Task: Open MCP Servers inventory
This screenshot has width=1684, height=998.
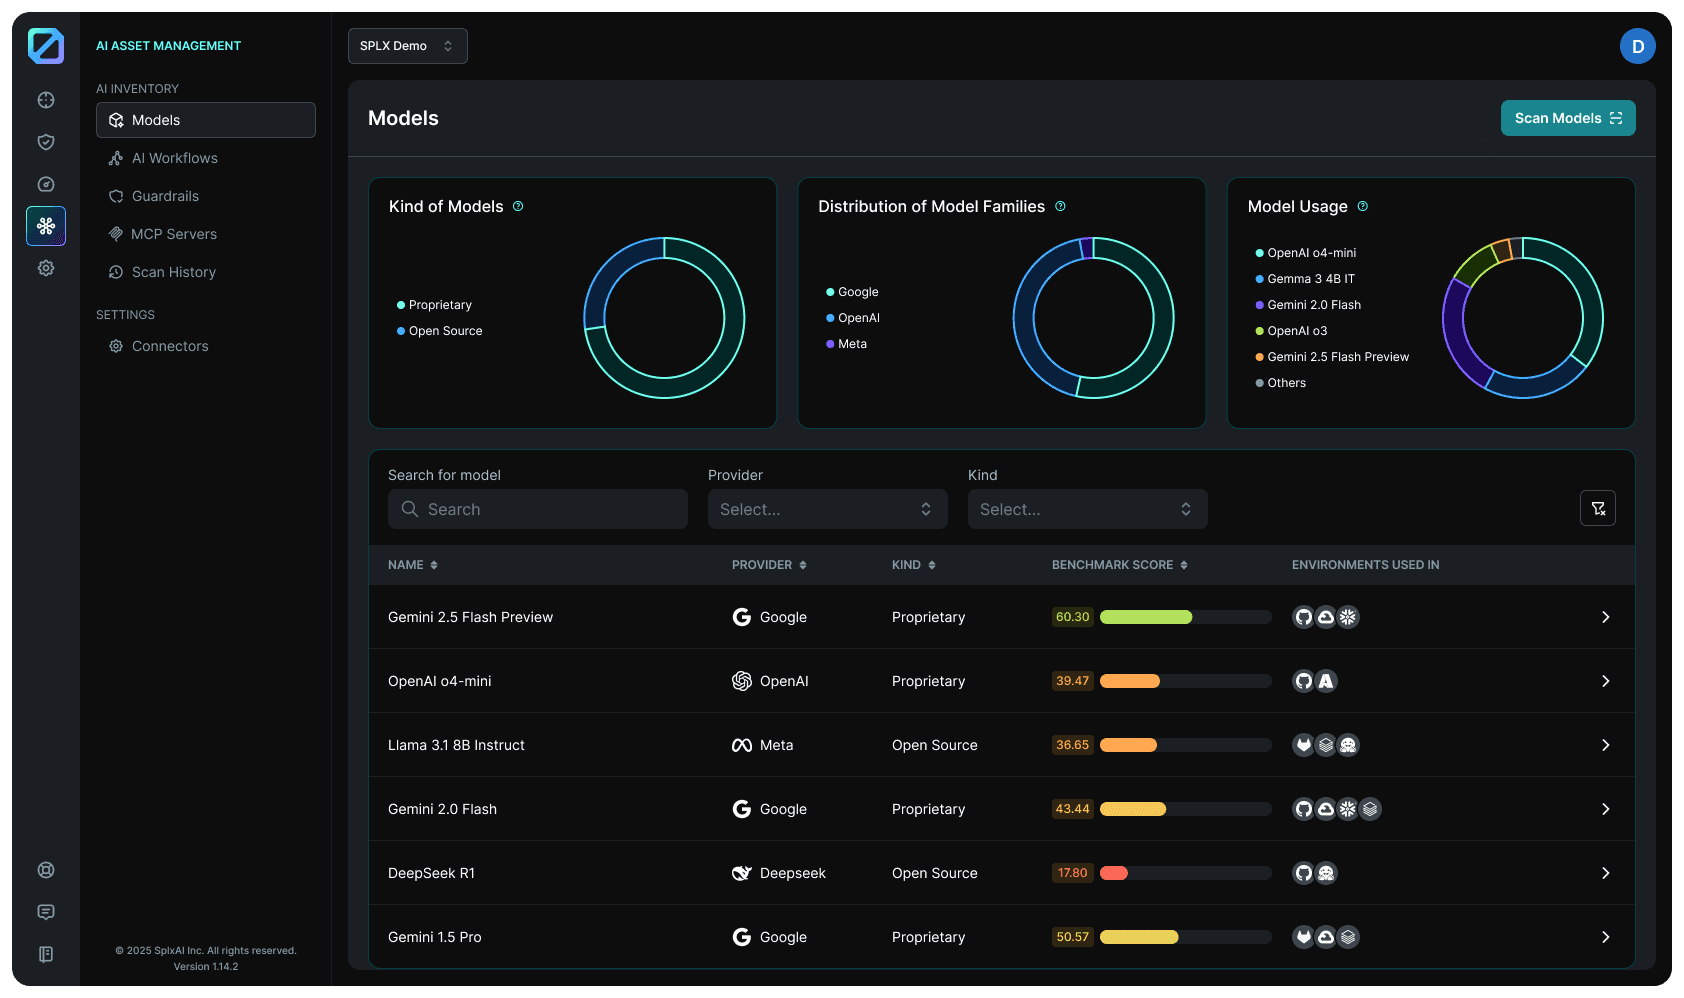Action: point(174,233)
